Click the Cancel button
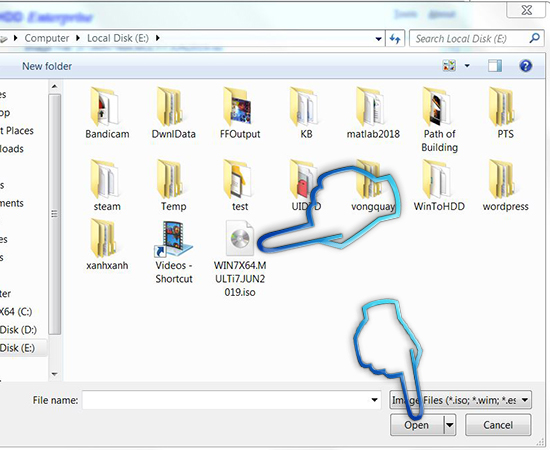Screen dimensions: 550x450 click(x=498, y=425)
